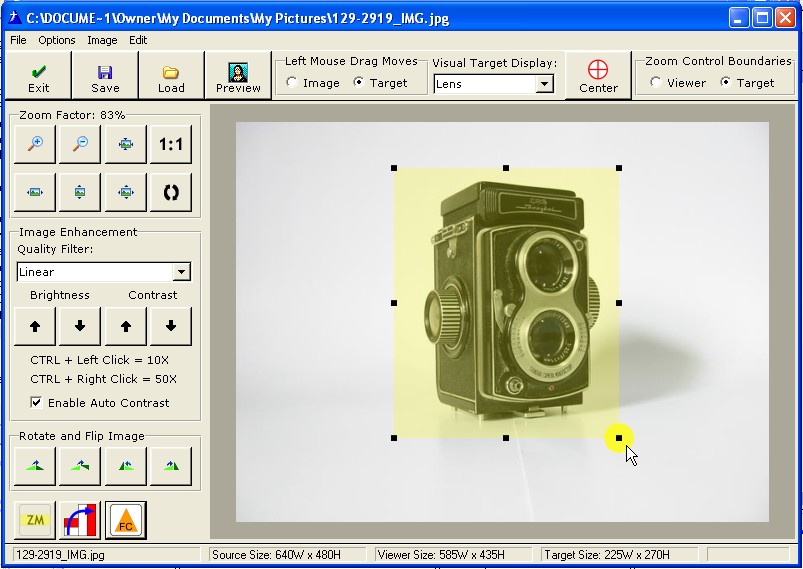Image resolution: width=803 pixels, height=569 pixels.
Task: Click the right-middle handle of the yellow selection
Action: 619,303
